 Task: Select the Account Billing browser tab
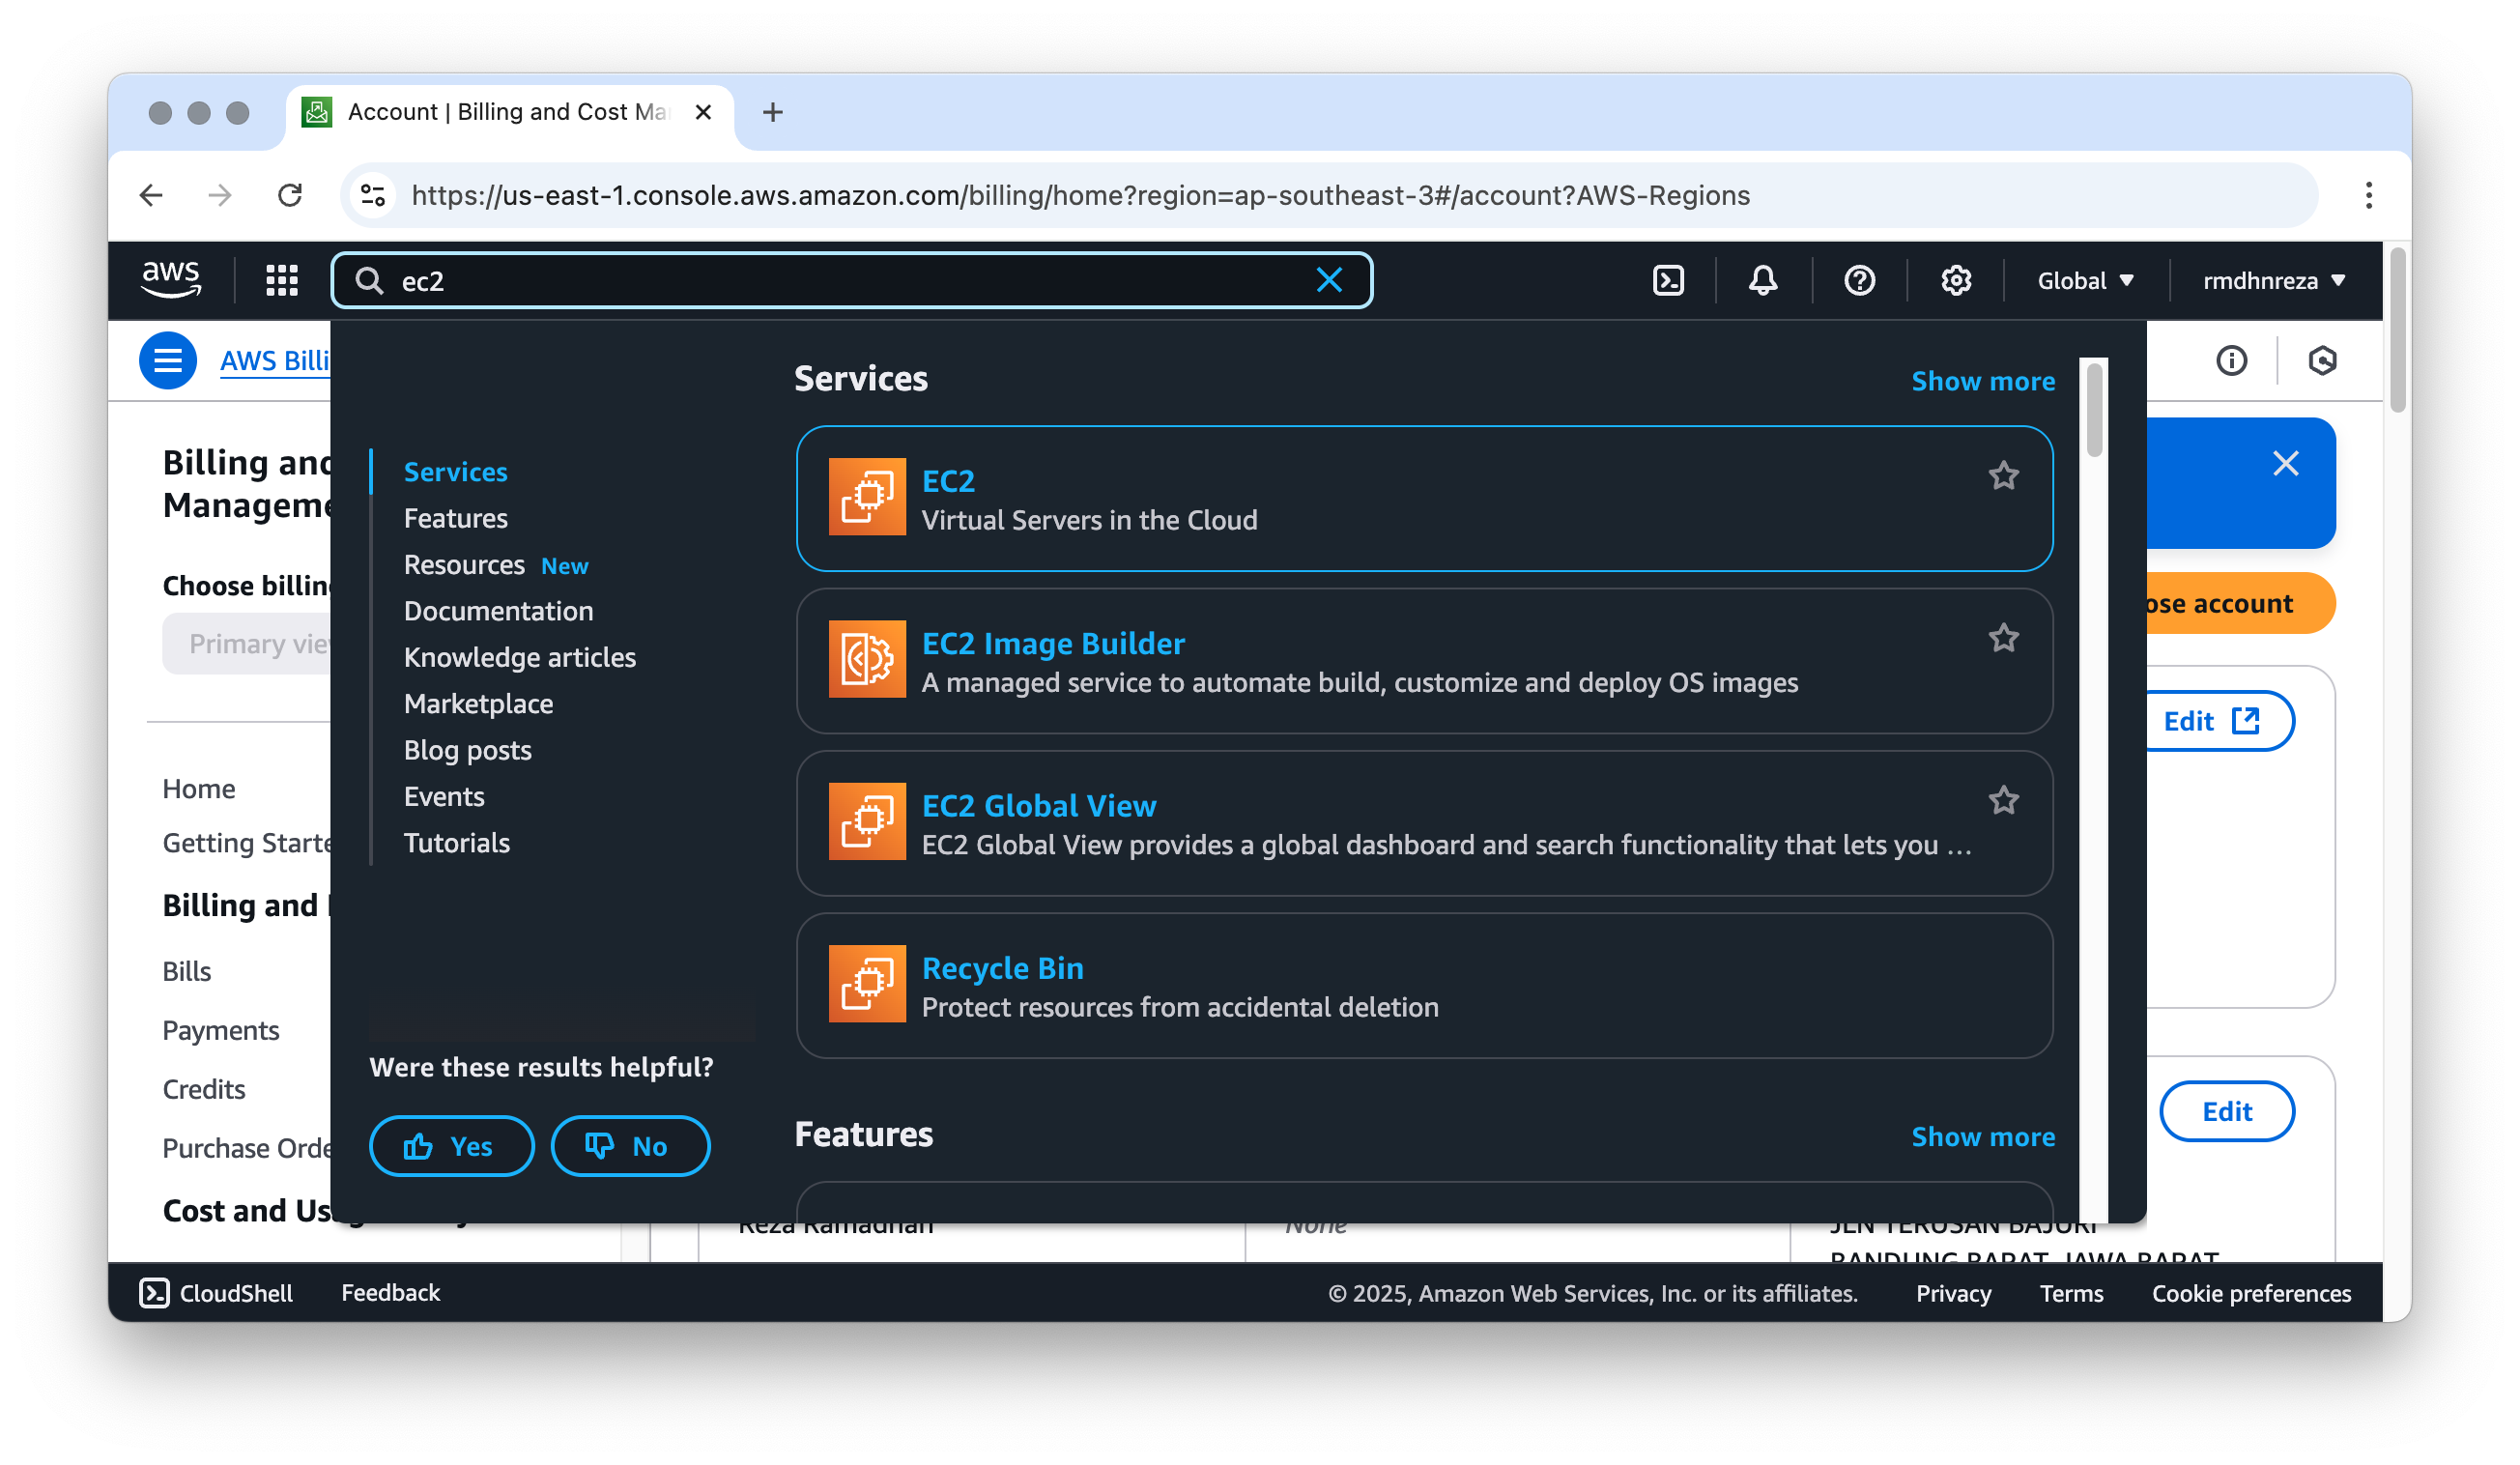(508, 112)
